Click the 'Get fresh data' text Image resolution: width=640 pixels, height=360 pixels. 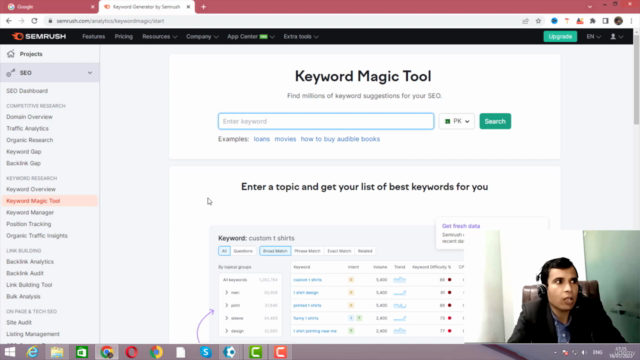(x=461, y=226)
